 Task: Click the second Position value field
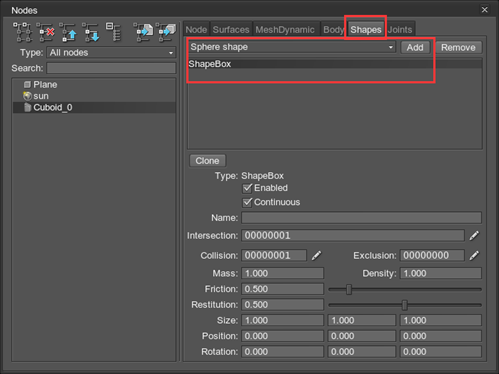tap(362, 336)
